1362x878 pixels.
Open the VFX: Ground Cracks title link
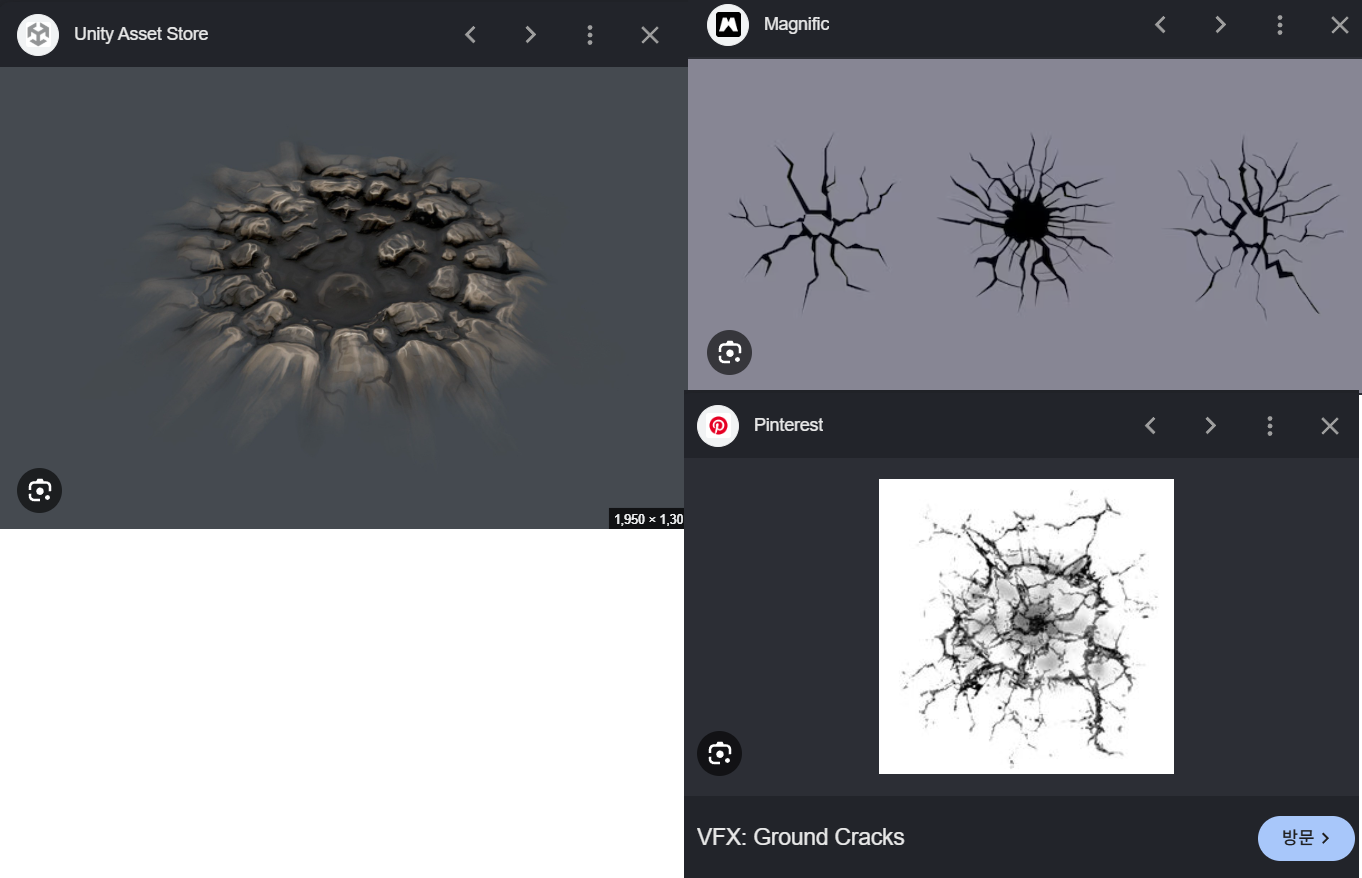coord(801,837)
